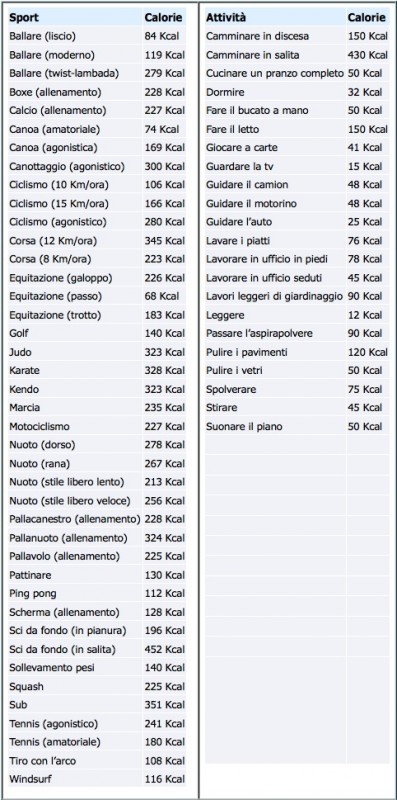The height and width of the screenshot is (800, 397).
Task: Select the Canottaggio (agonistico) row
Action: point(97,166)
